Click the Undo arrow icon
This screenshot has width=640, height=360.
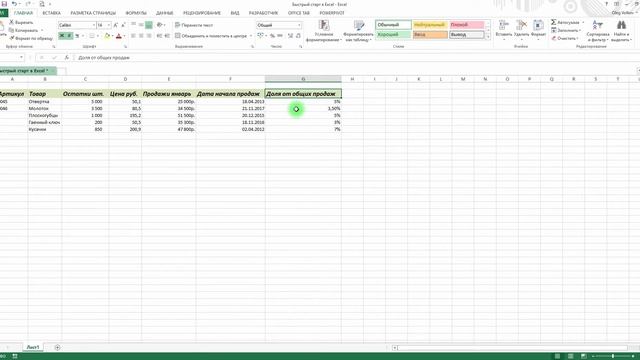14,4
